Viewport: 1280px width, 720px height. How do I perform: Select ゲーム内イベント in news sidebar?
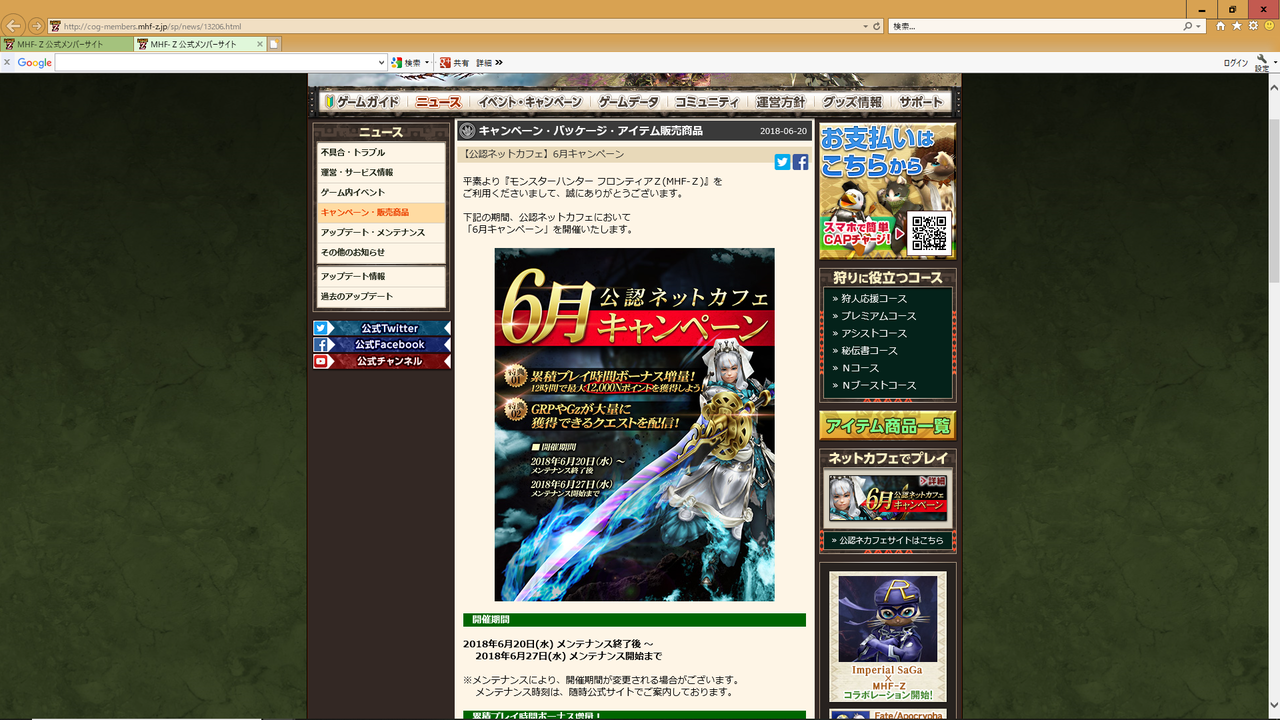tap(381, 193)
